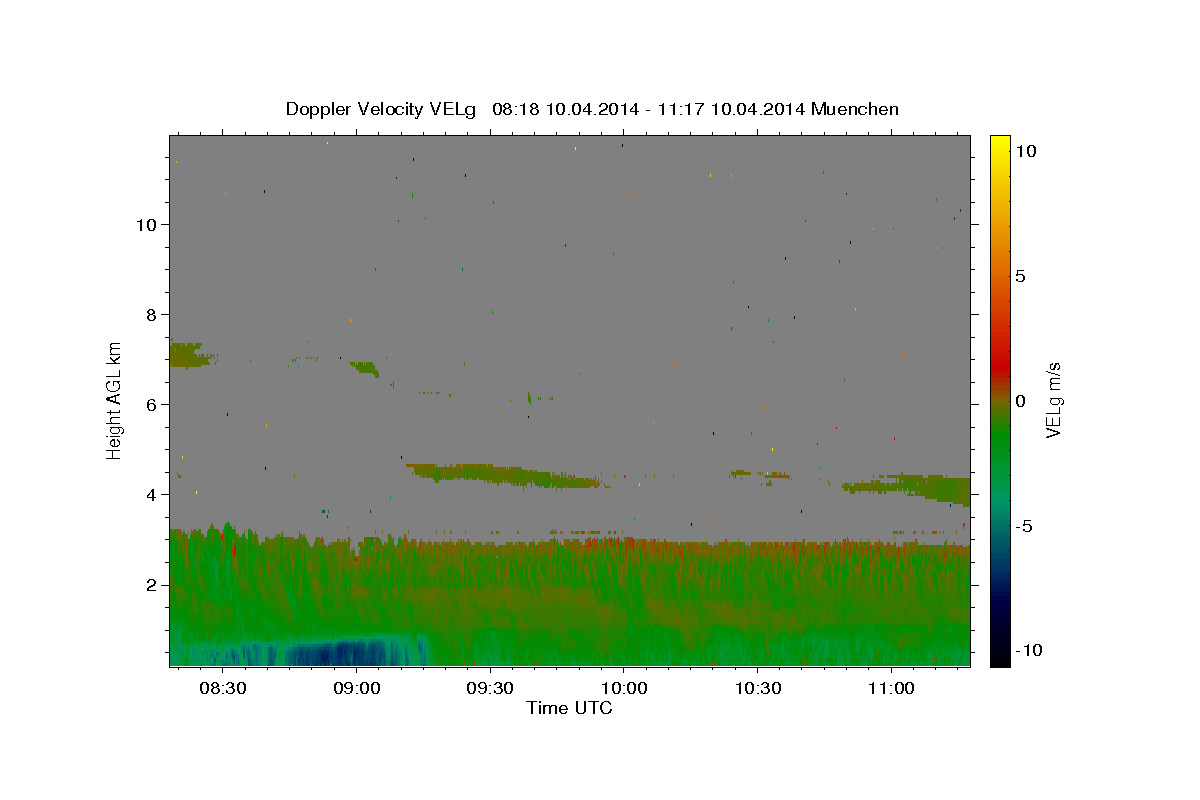Click the cloud layer at 7 km near 08:20
The width and height of the screenshot is (1200, 800).
coord(188,355)
